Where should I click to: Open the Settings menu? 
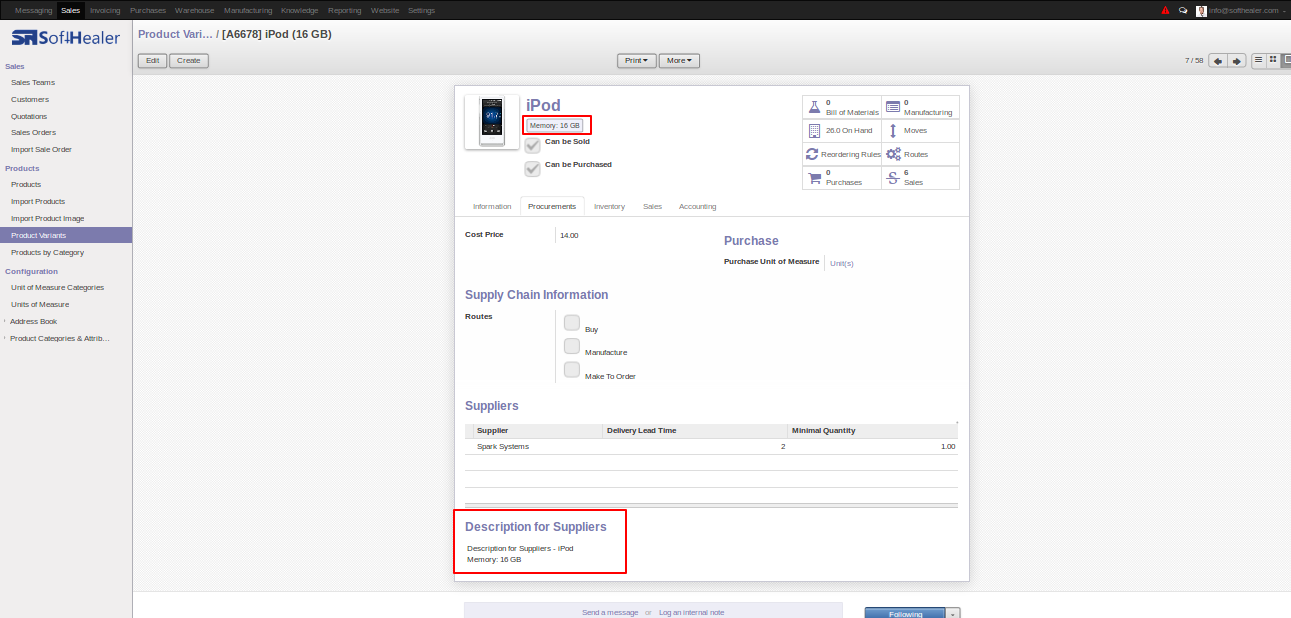point(422,10)
